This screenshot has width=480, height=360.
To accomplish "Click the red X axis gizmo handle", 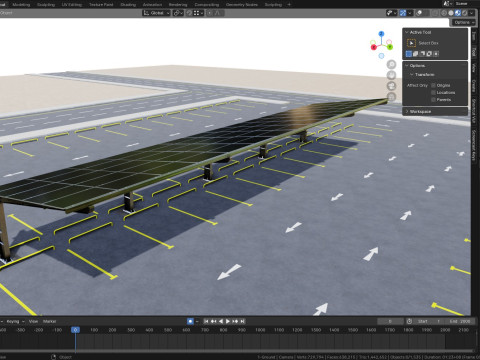I will click(374, 47).
